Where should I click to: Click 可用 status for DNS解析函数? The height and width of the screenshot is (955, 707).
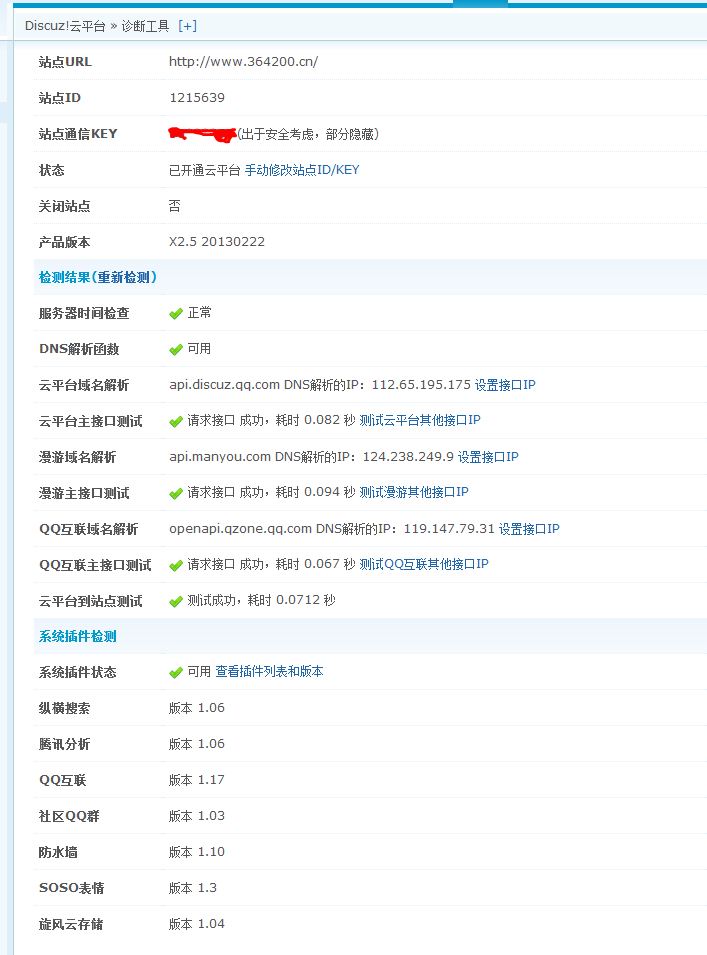coord(199,348)
